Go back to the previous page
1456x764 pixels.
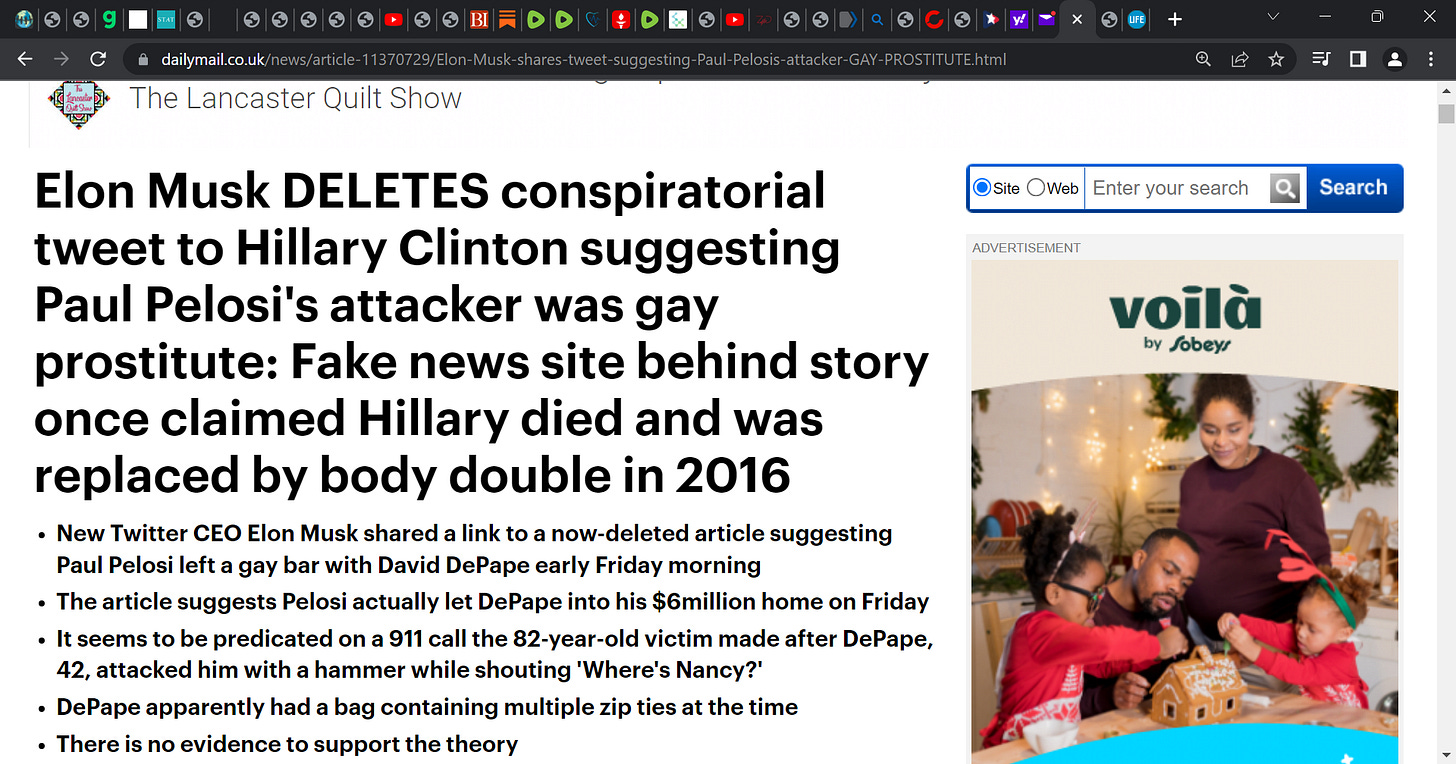click(25, 59)
